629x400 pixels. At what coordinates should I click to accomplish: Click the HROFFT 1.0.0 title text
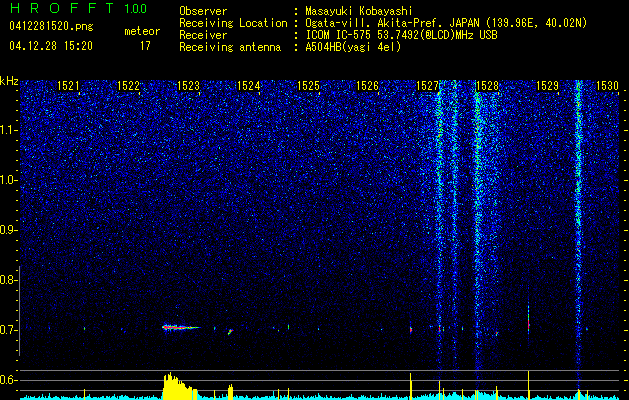(79, 8)
